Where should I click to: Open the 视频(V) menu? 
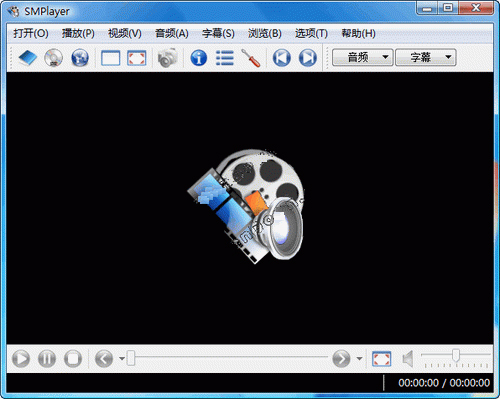point(125,33)
